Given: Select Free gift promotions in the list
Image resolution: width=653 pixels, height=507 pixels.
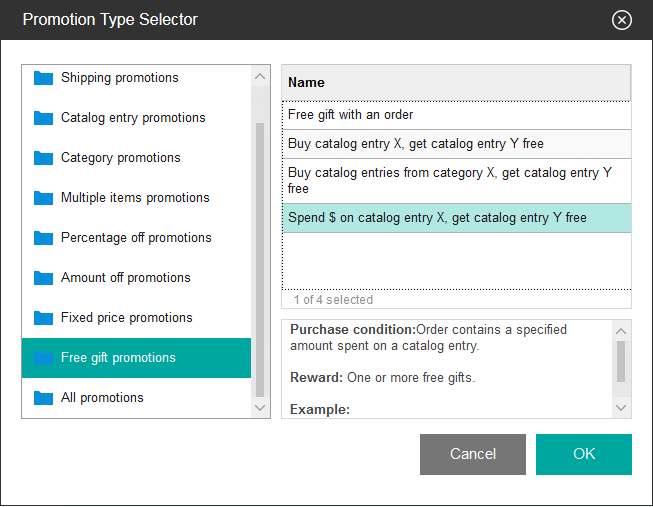Looking at the screenshot, I should tap(118, 358).
